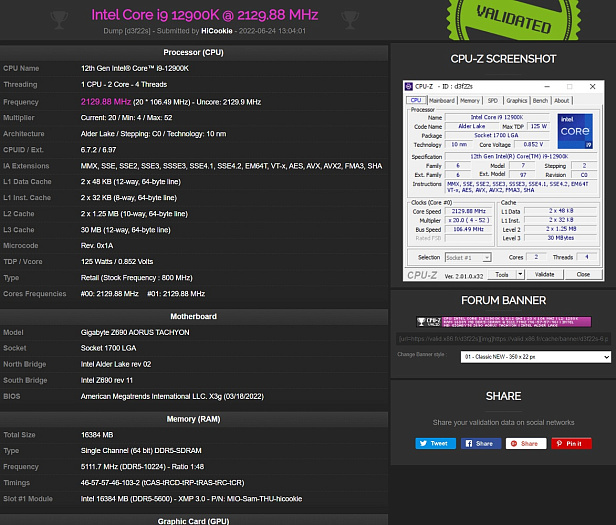This screenshot has height=525, width=616.
Task: Click the Intel Core i9 logo image
Action: pos(575,131)
